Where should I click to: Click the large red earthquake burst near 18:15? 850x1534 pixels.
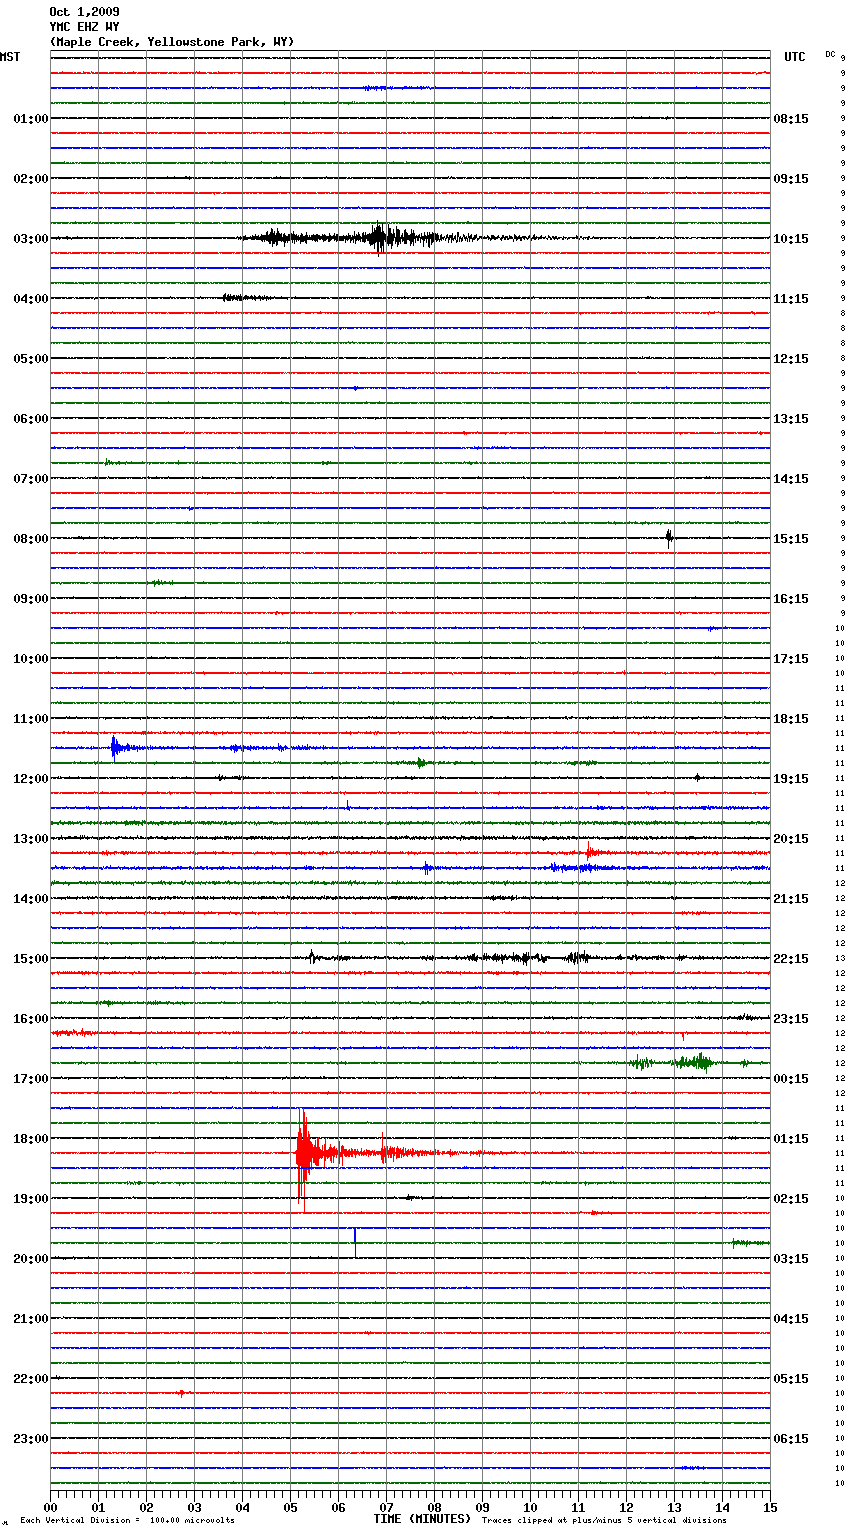pyautogui.click(x=304, y=1155)
